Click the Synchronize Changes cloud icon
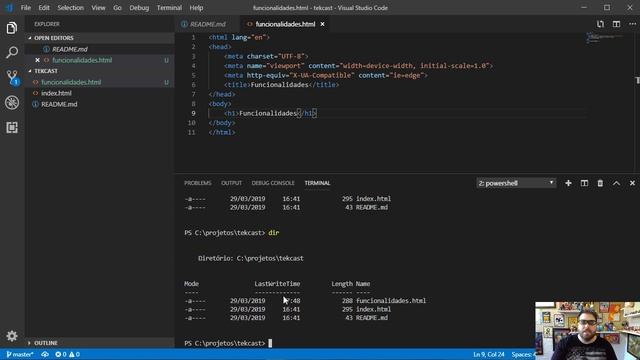 pyautogui.click(x=45, y=354)
